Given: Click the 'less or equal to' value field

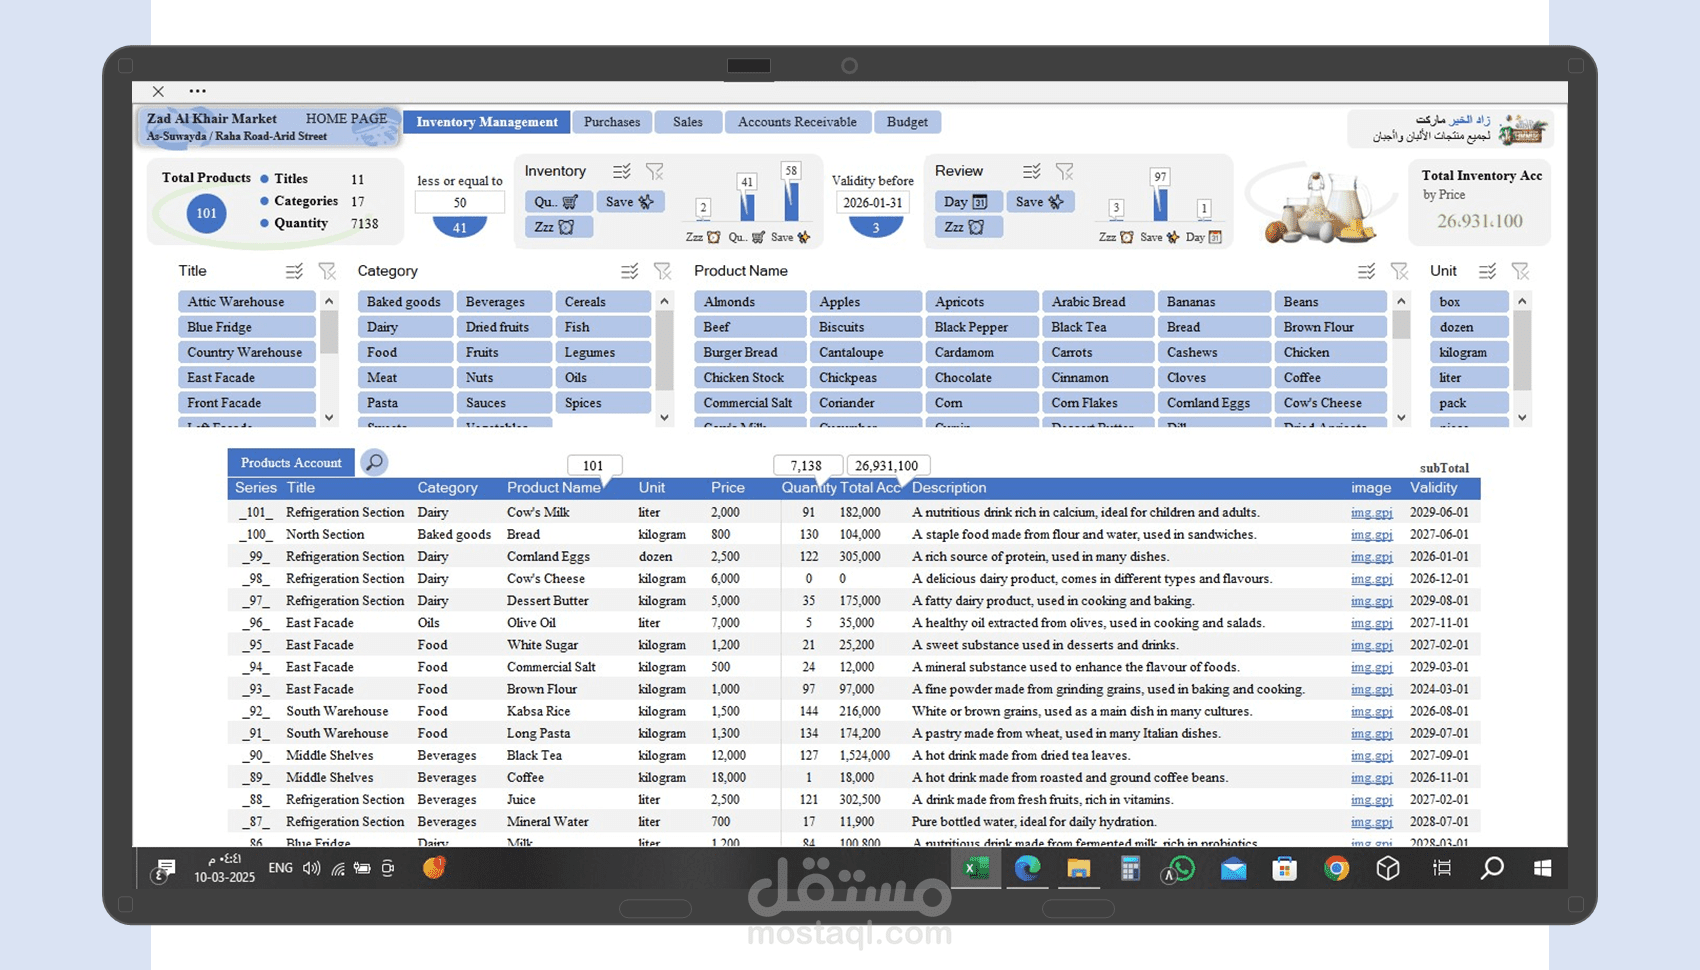Looking at the screenshot, I should pos(458,201).
